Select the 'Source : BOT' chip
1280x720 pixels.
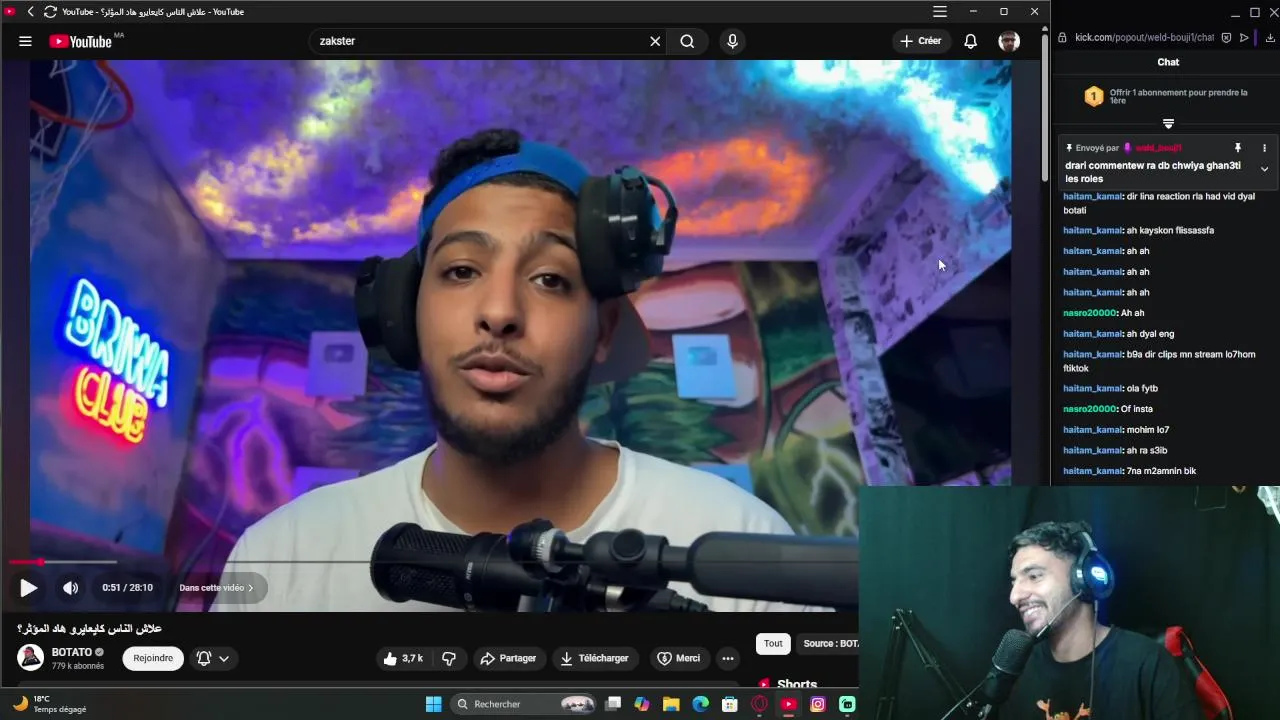click(x=828, y=644)
